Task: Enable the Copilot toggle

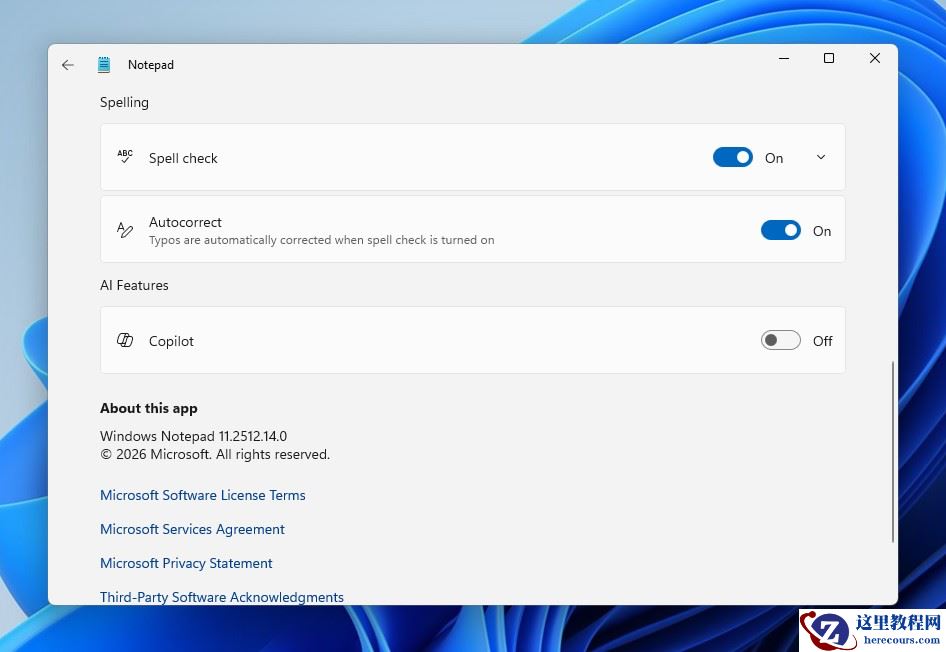Action: 780,341
